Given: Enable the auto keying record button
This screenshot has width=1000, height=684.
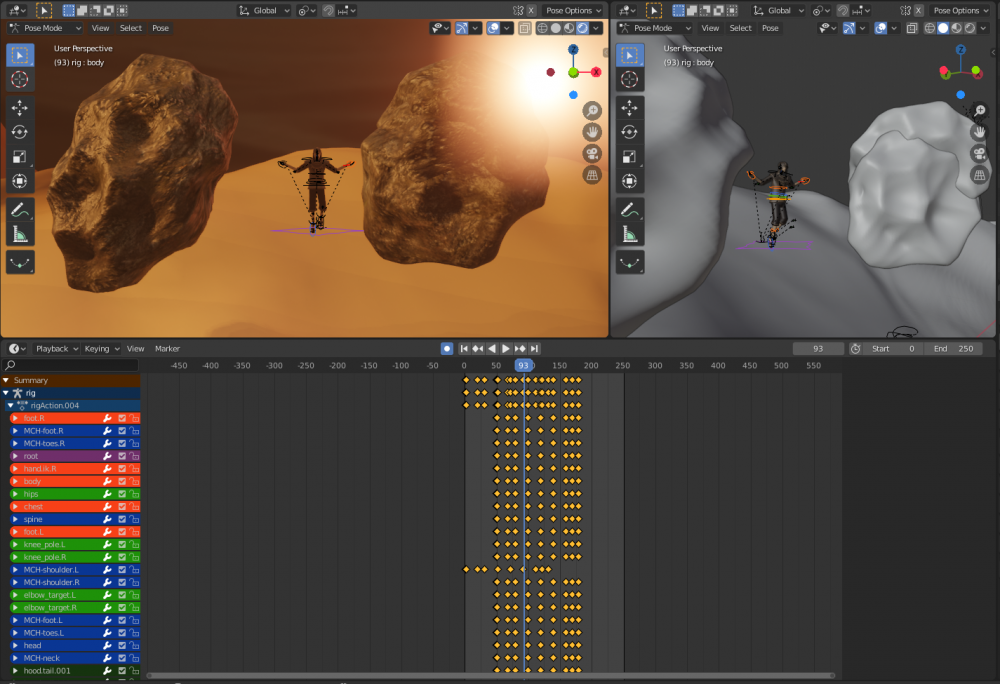Looking at the screenshot, I should click(447, 348).
